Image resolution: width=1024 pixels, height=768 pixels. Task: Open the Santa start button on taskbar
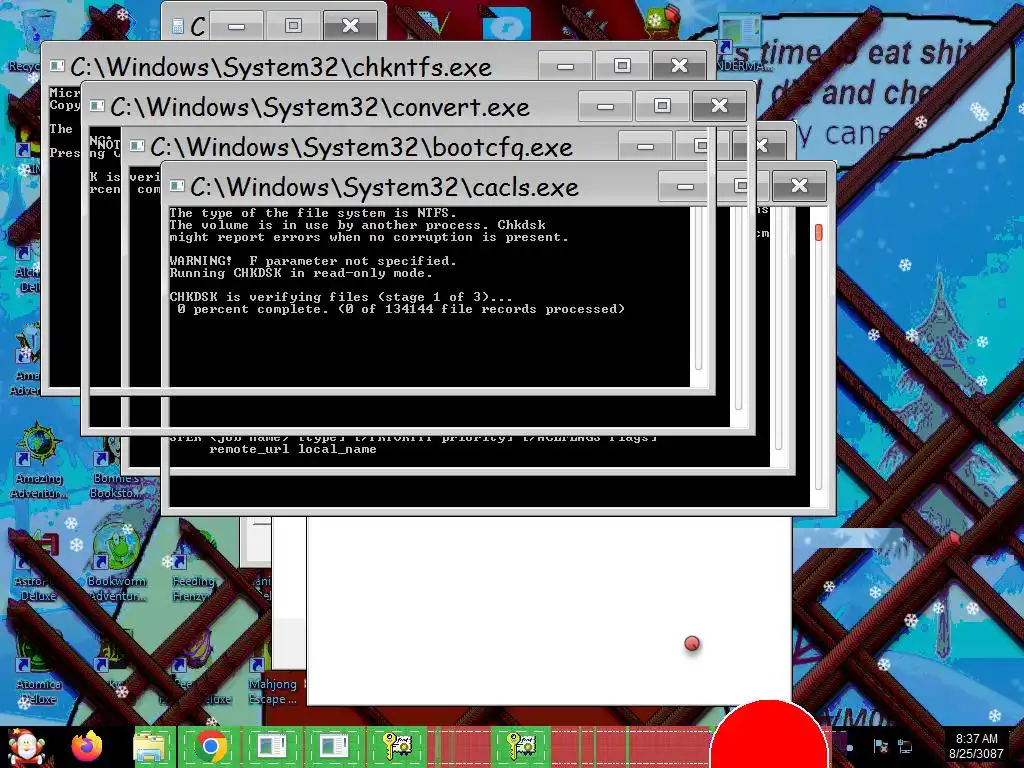coord(25,747)
